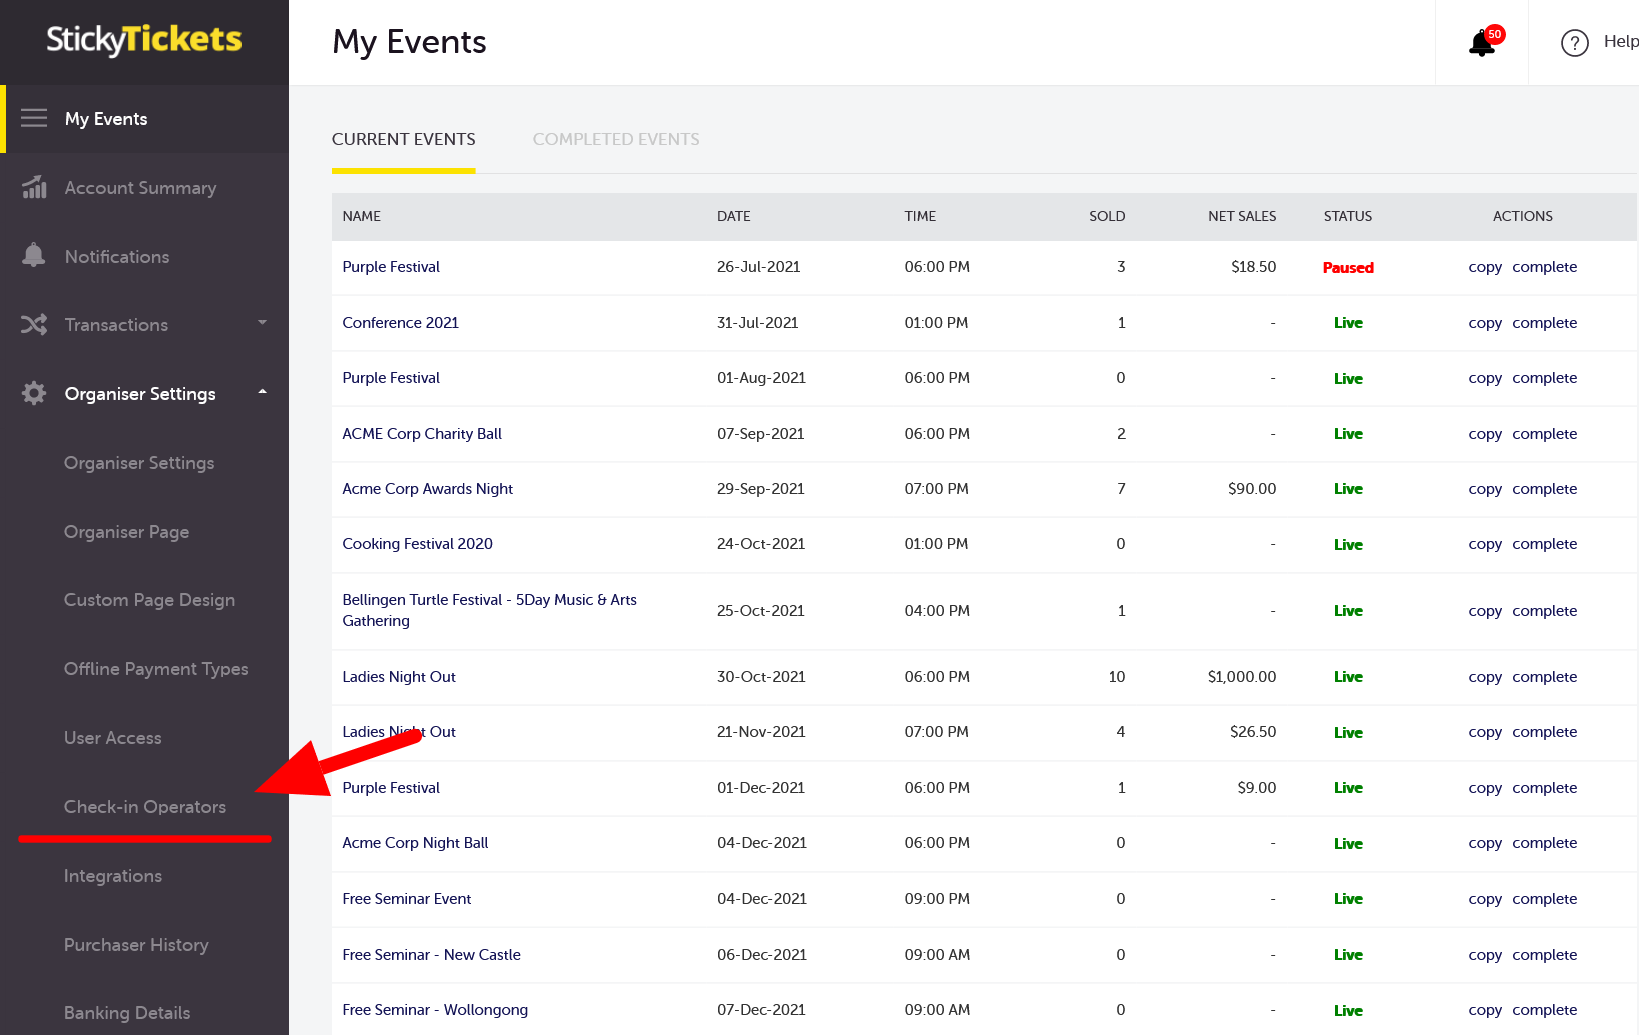
Task: Open the ACME Corp Charity Ball event
Action: pyautogui.click(x=422, y=434)
